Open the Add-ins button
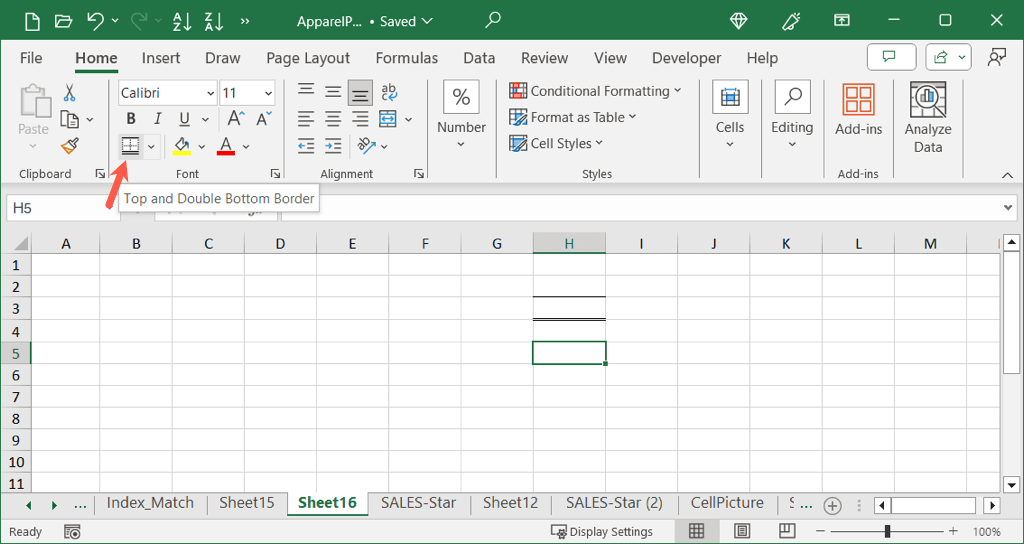1024x544 pixels. (x=858, y=110)
